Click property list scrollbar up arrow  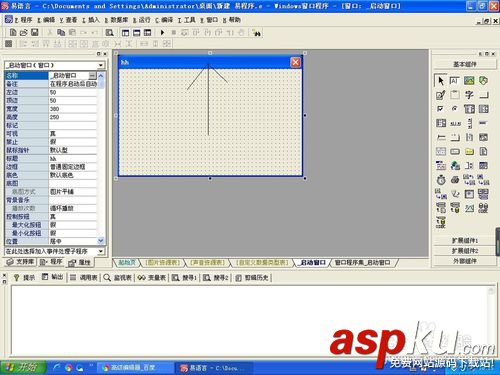(101, 76)
